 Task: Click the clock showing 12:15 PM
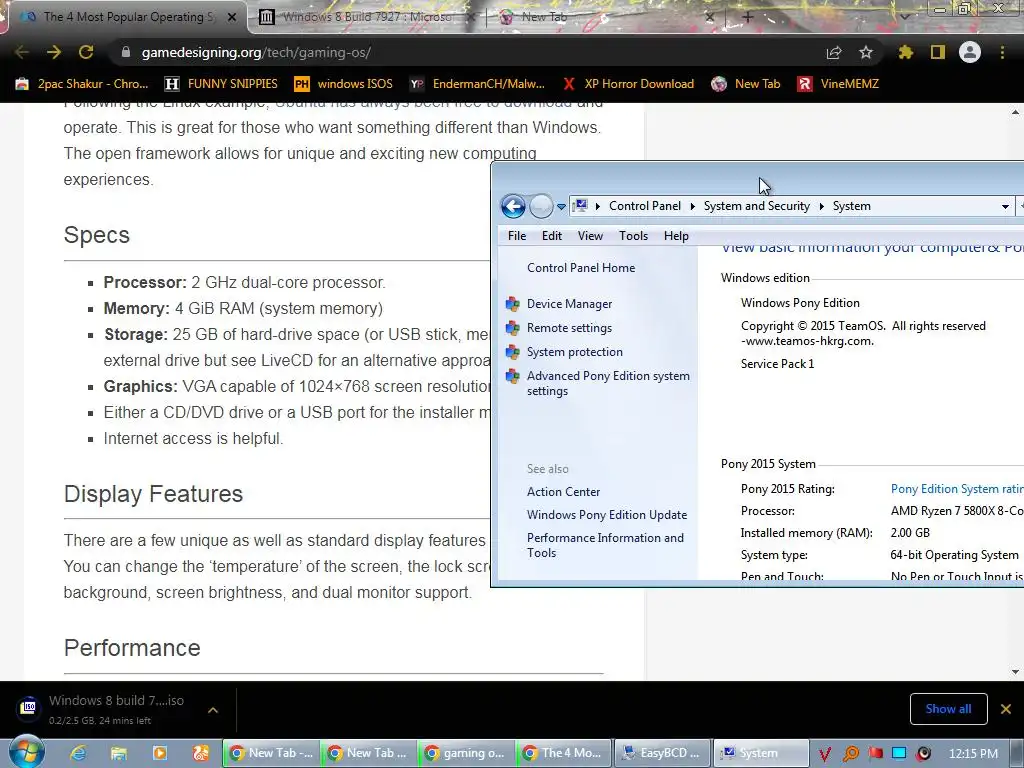click(x=973, y=754)
